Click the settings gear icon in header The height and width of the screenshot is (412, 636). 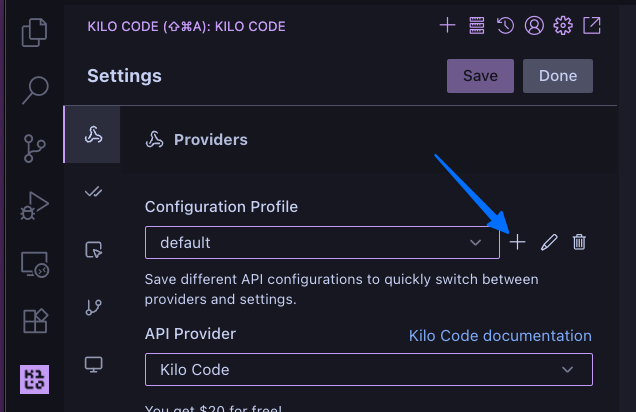coord(563,25)
